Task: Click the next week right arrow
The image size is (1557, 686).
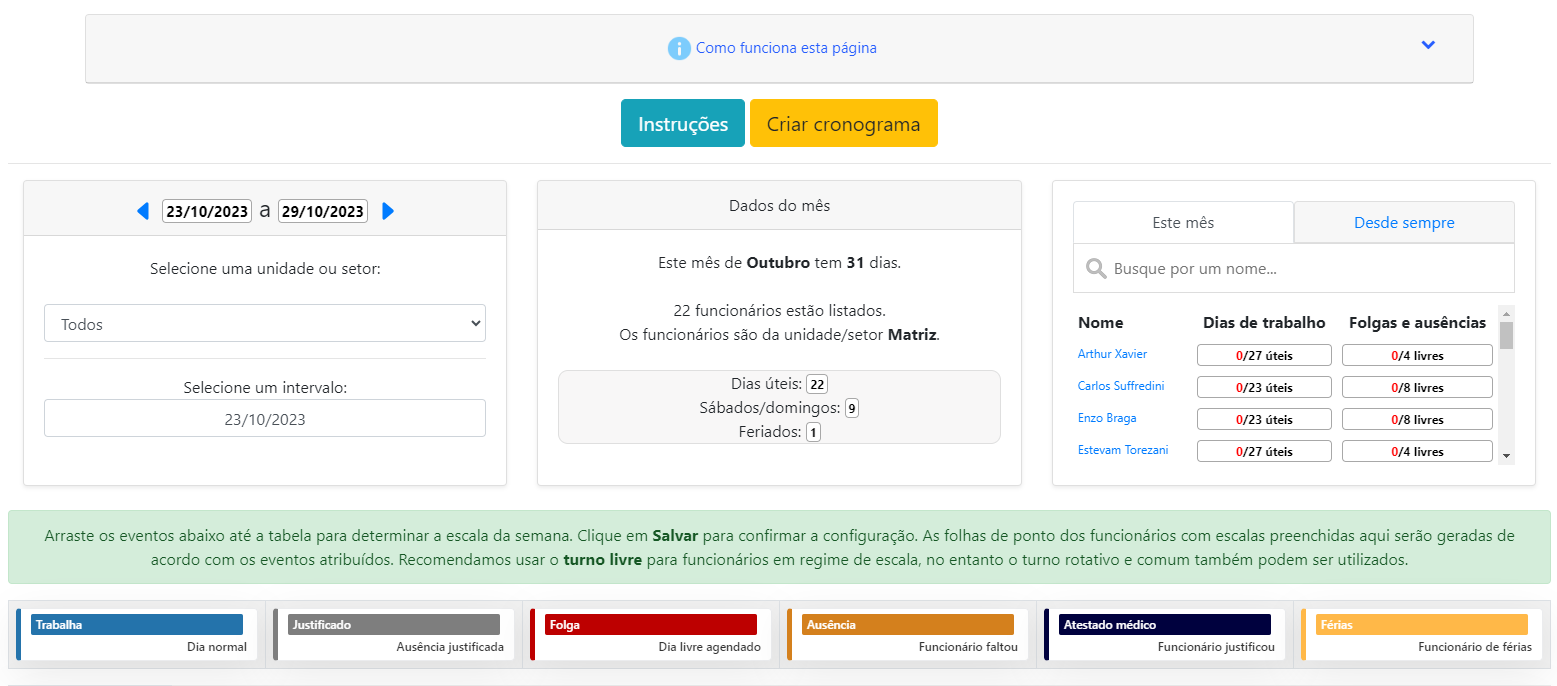Action: point(389,211)
